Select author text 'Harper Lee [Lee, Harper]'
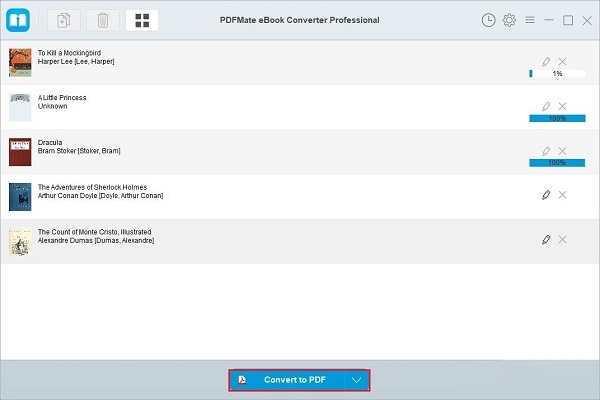 click(x=76, y=62)
